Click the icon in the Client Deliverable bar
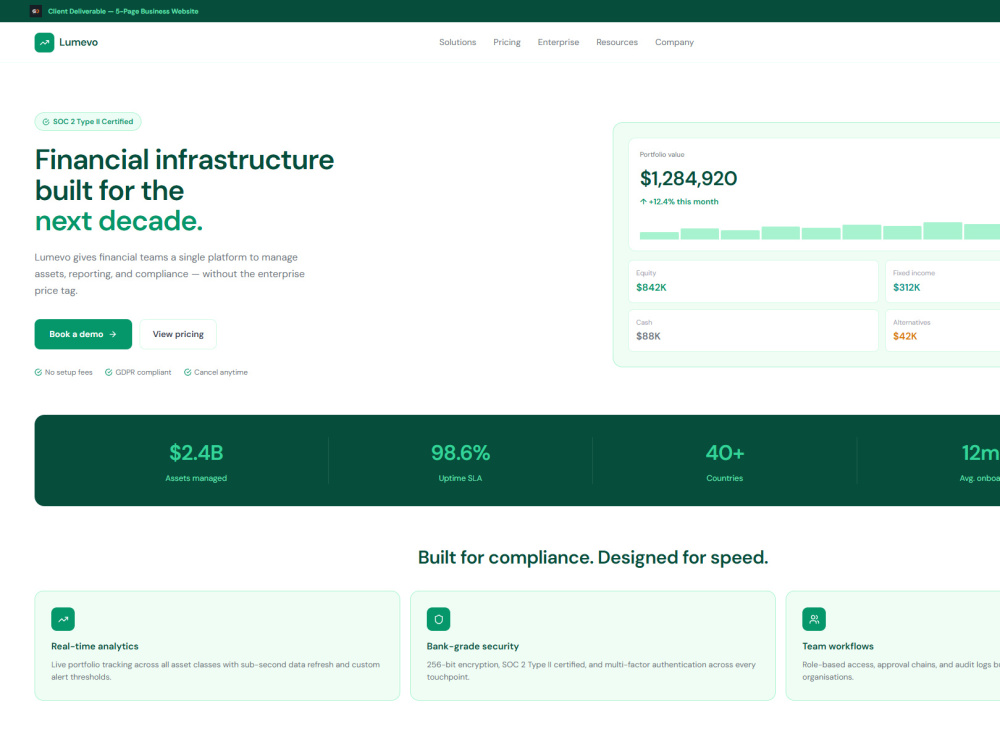 pos(36,11)
